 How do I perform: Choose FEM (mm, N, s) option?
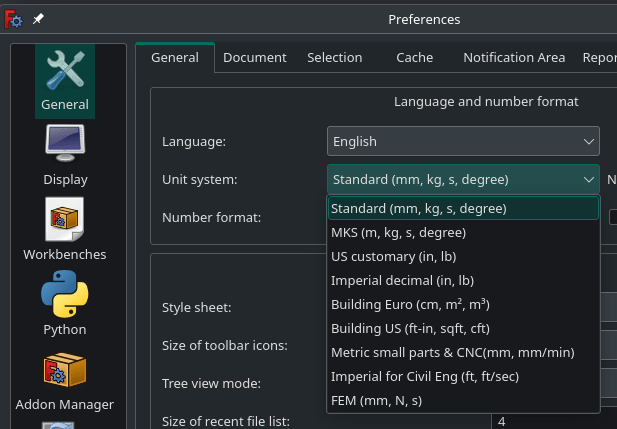coord(463,401)
